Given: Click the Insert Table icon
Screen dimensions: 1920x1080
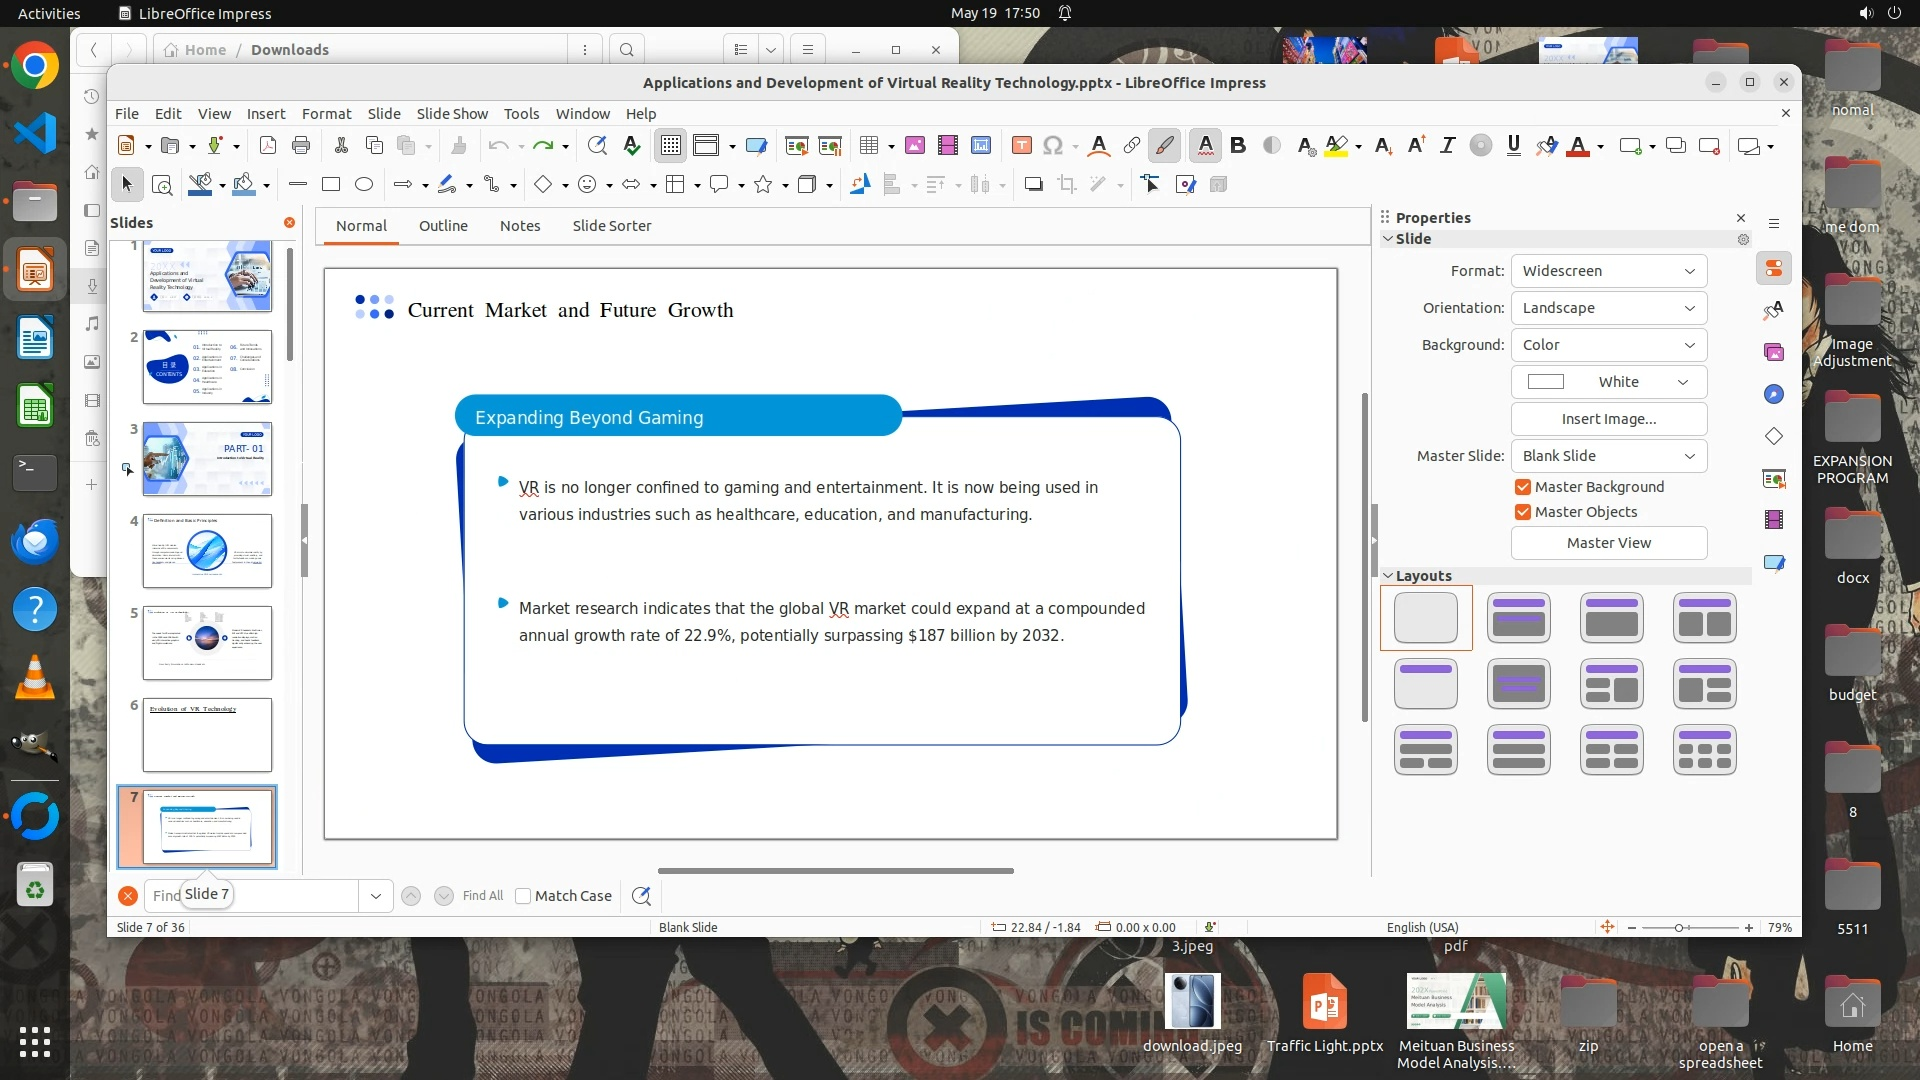Looking at the screenshot, I should [868, 146].
